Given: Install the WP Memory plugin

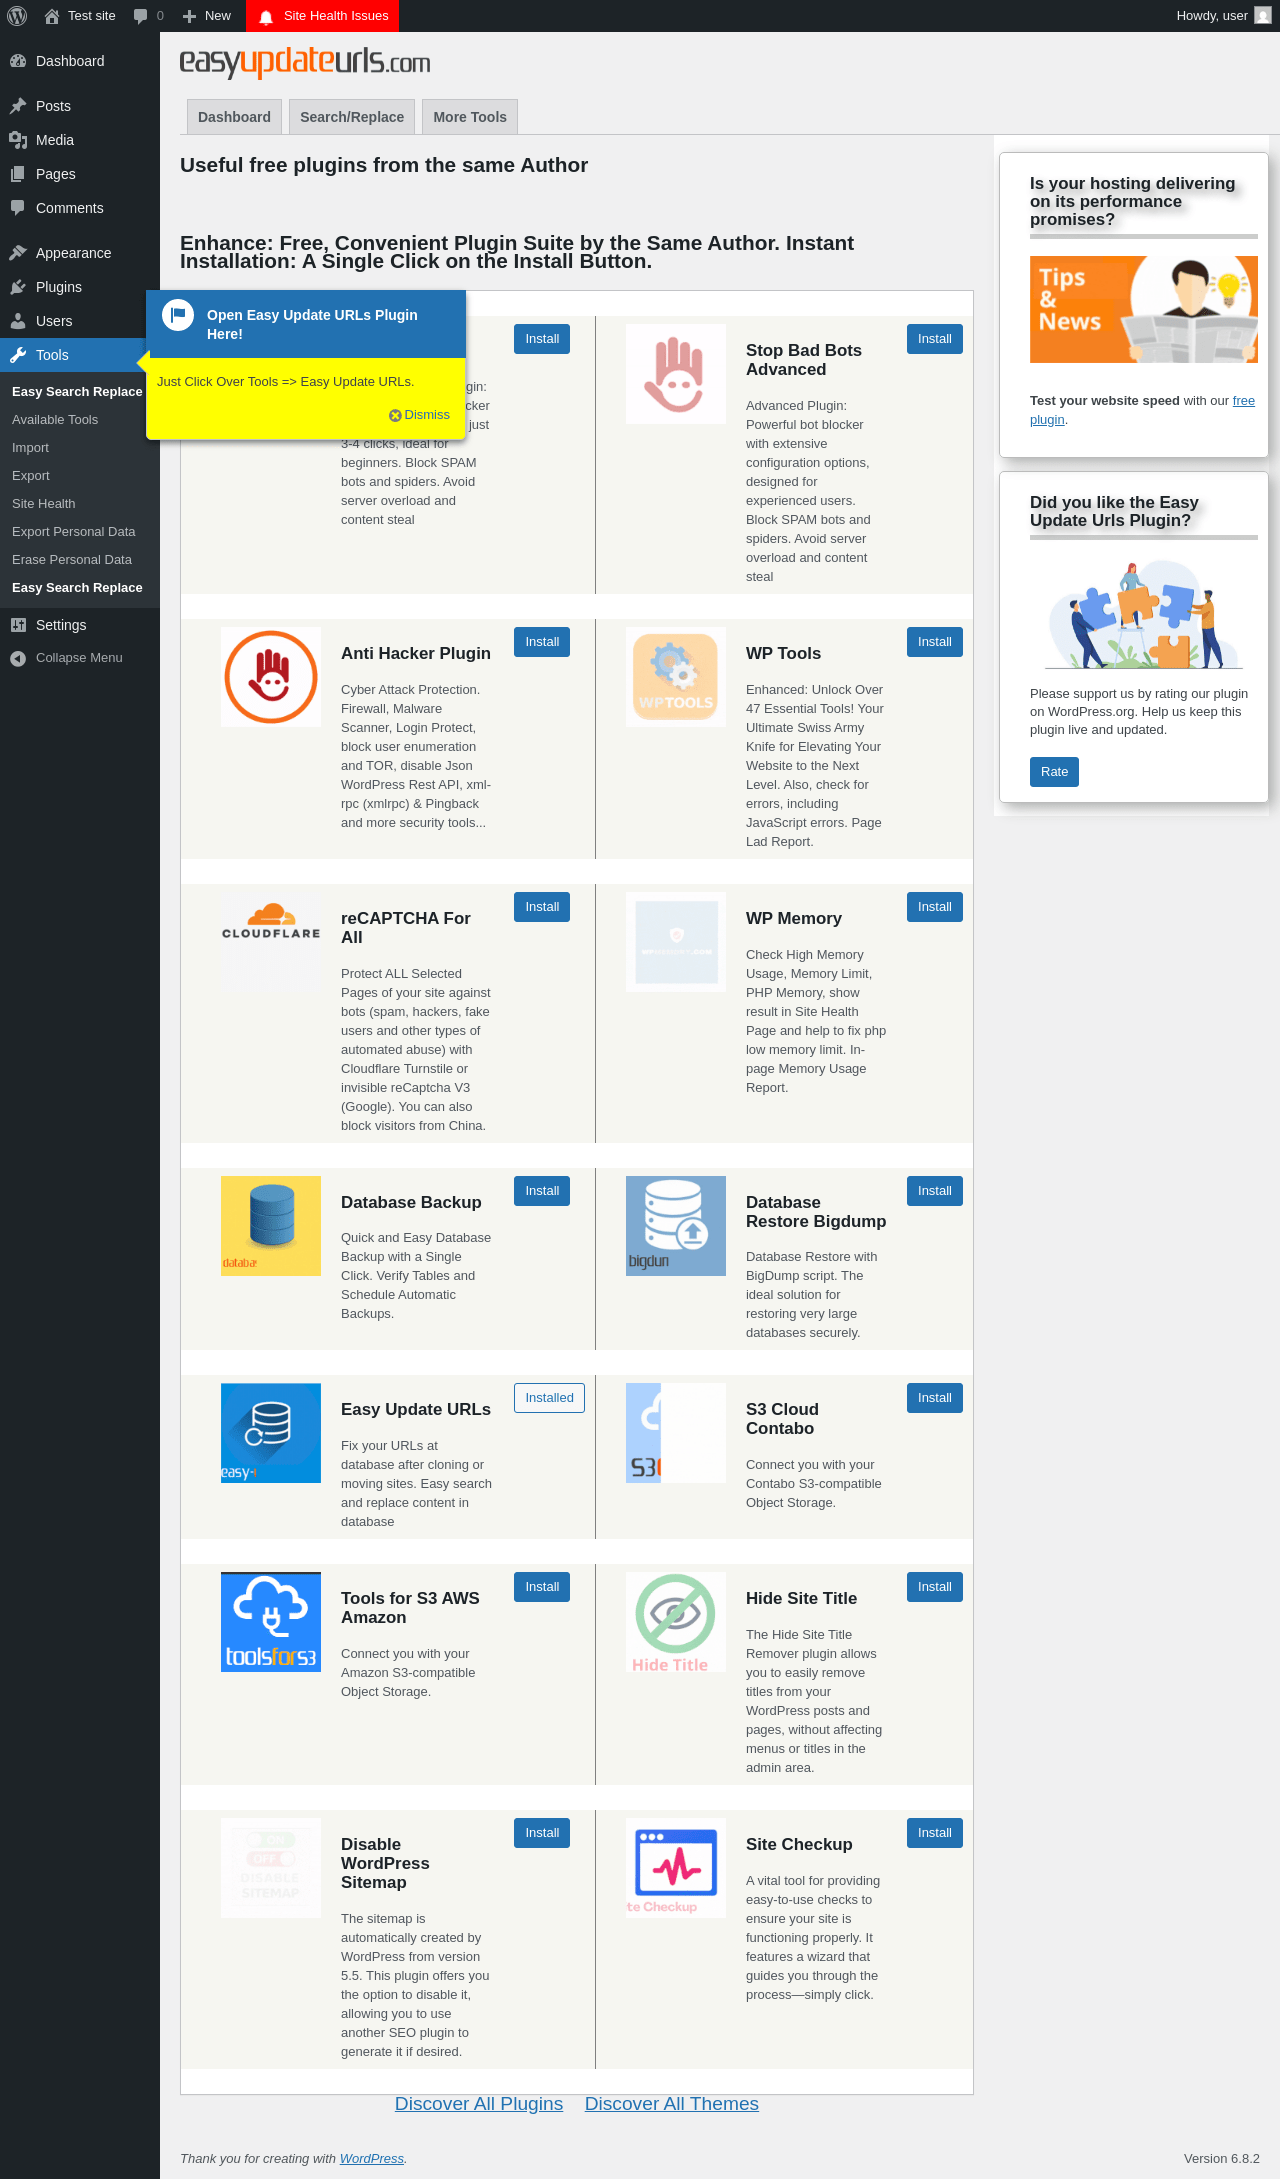Looking at the screenshot, I should [x=935, y=907].
